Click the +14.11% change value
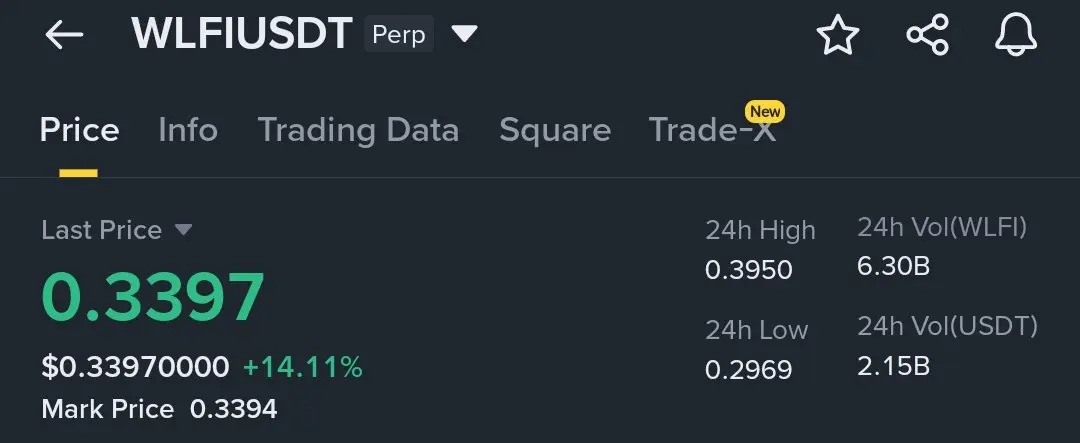1080x443 pixels. [303, 367]
